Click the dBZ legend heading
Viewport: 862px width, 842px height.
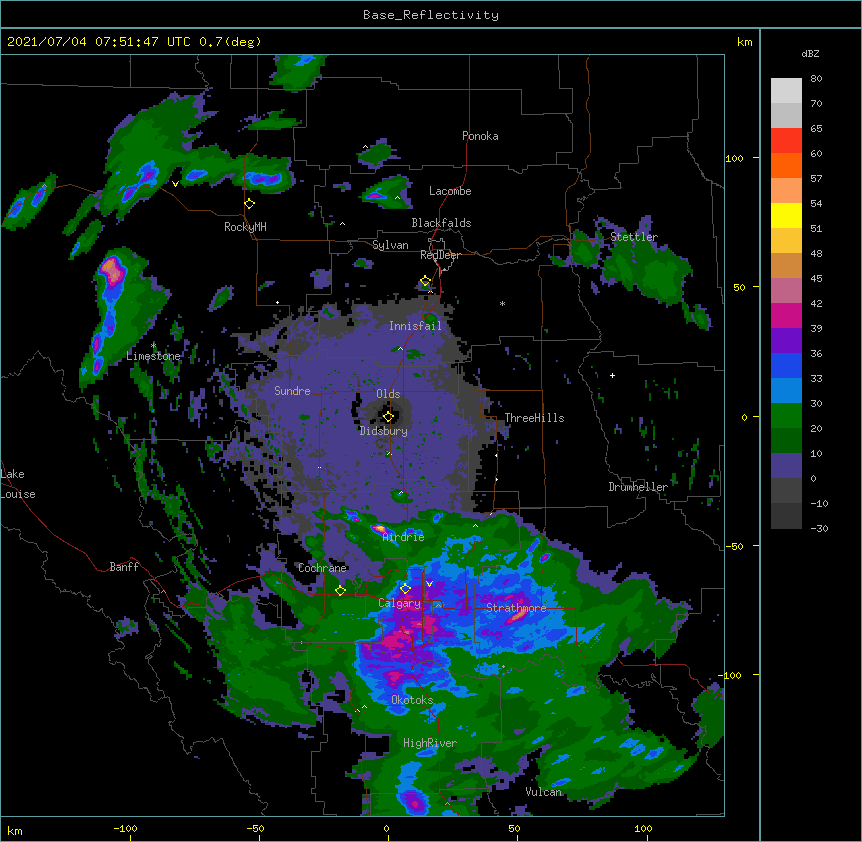pyautogui.click(x=810, y=54)
